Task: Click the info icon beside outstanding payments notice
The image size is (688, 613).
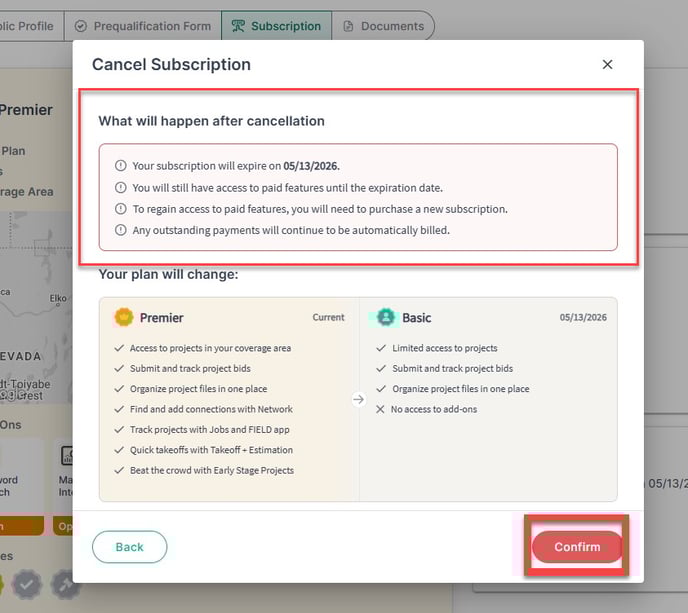Action: pyautogui.click(x=121, y=230)
